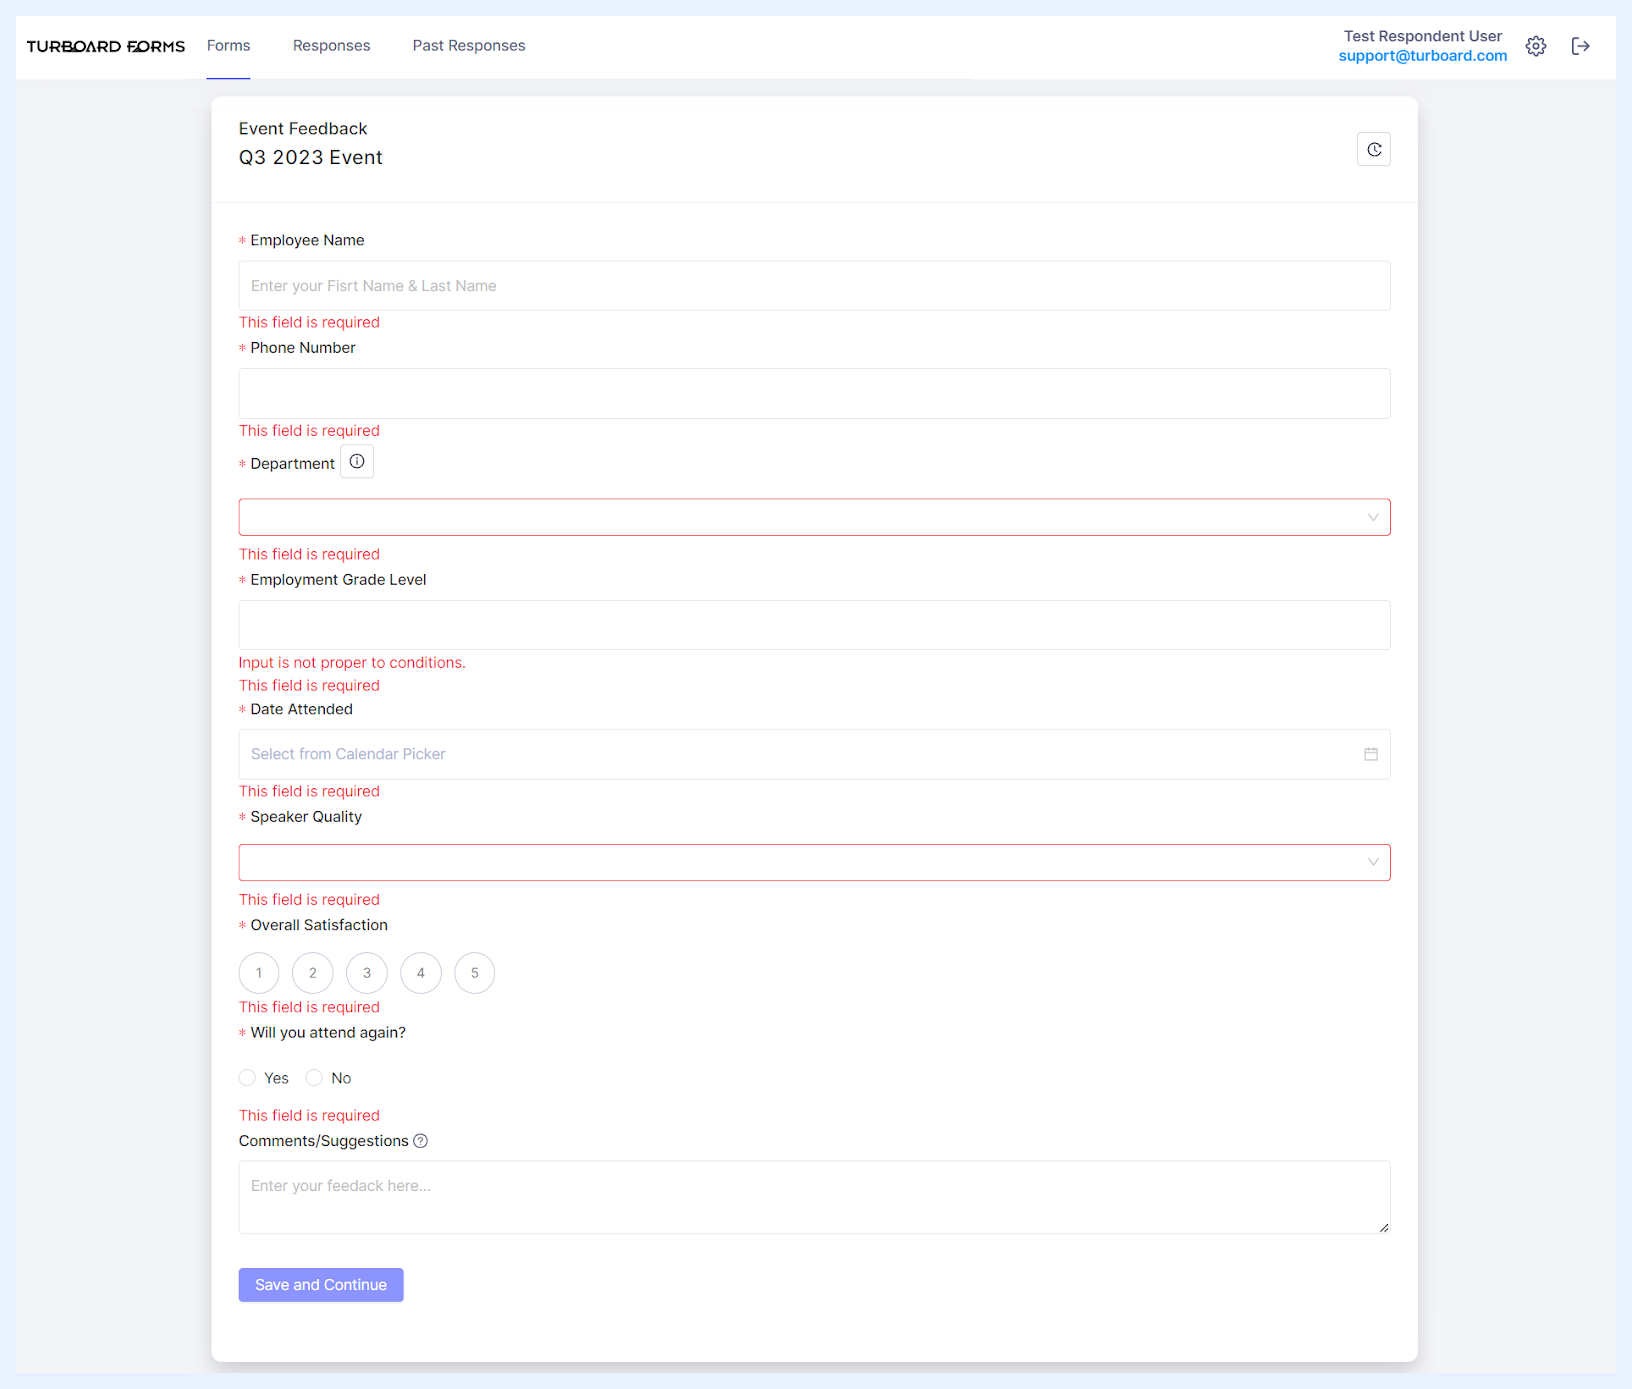This screenshot has height=1389, width=1632.
Task: Click Save and Continue button
Action: [321, 1285]
